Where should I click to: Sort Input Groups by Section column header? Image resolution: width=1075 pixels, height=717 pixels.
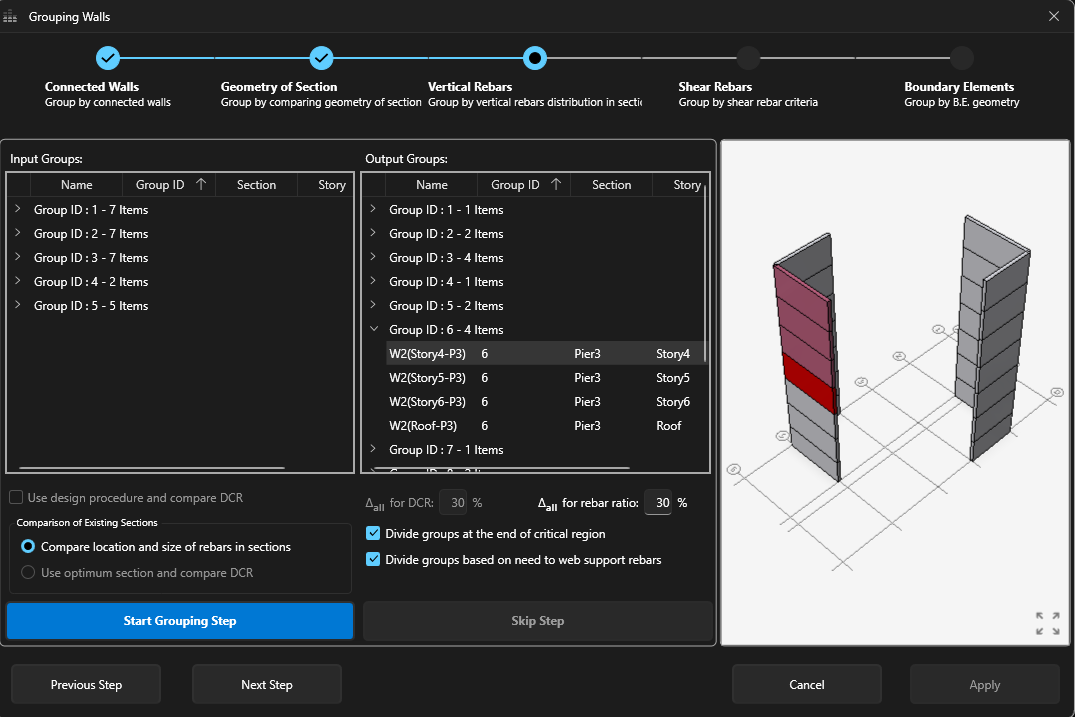pos(256,185)
